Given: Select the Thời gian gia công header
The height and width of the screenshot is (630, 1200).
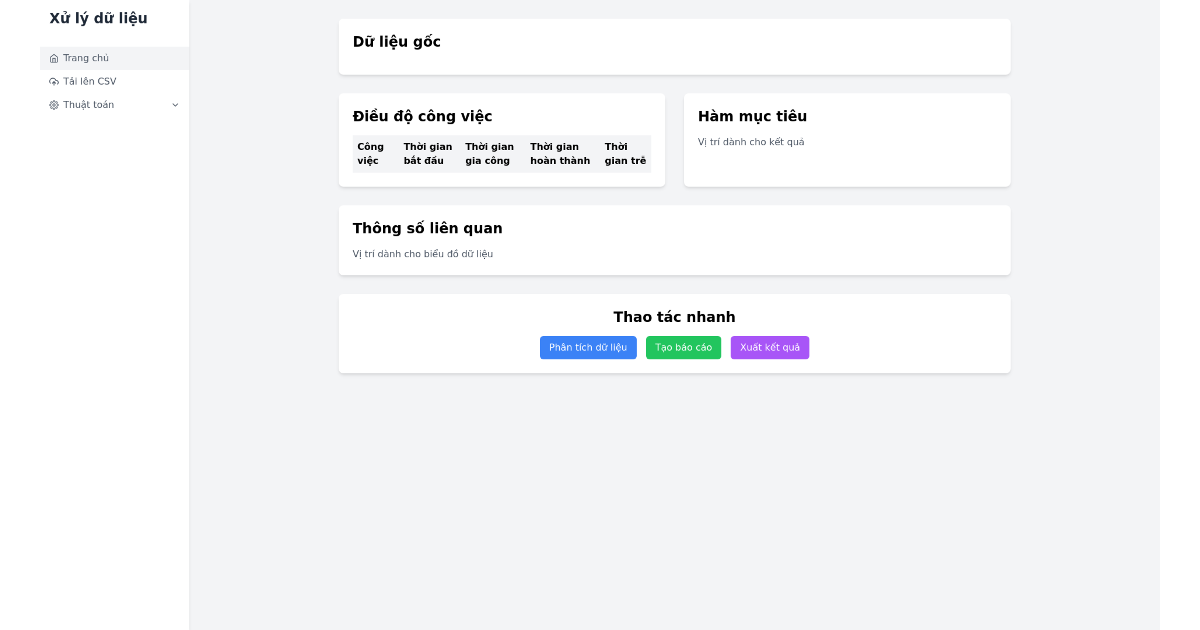Looking at the screenshot, I should coord(488,152).
